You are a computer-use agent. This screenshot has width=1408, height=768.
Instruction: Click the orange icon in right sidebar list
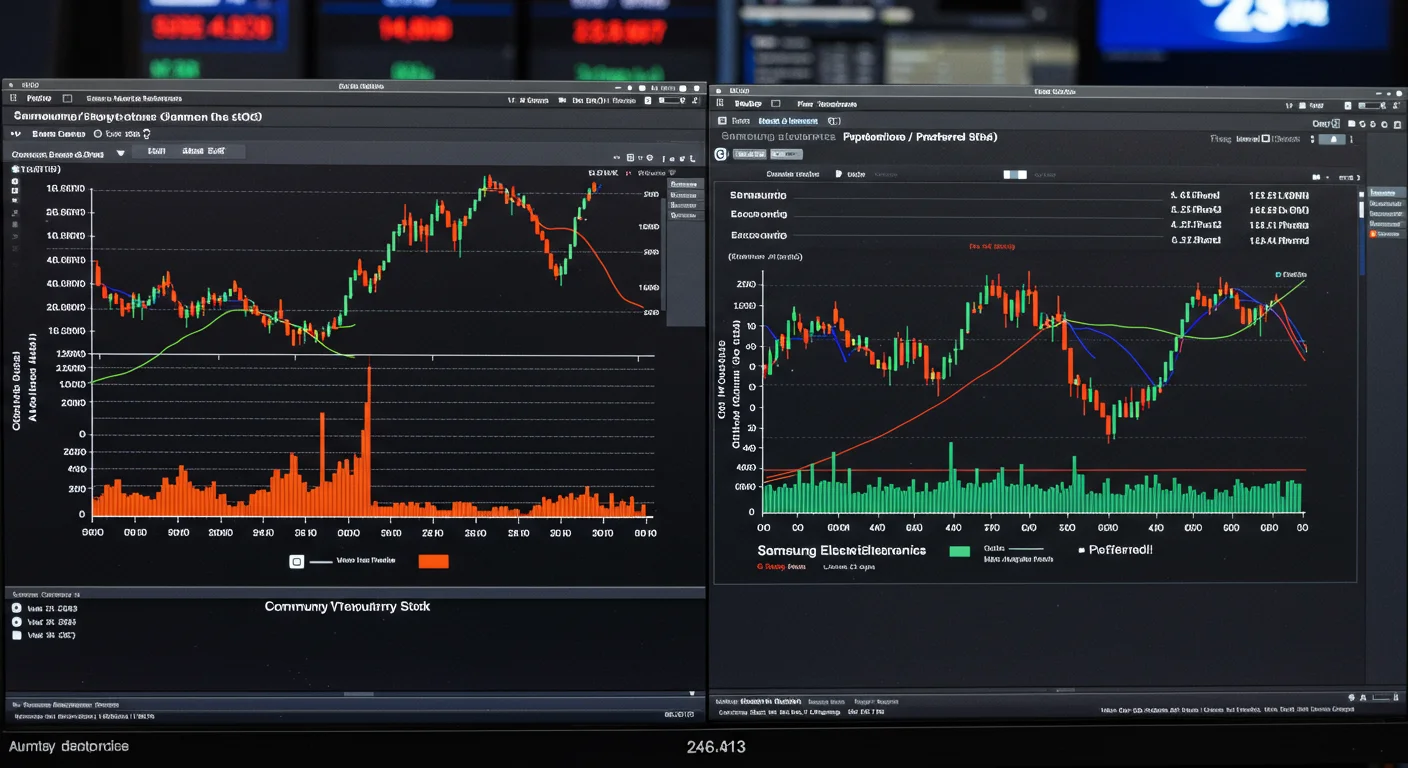point(1373,234)
